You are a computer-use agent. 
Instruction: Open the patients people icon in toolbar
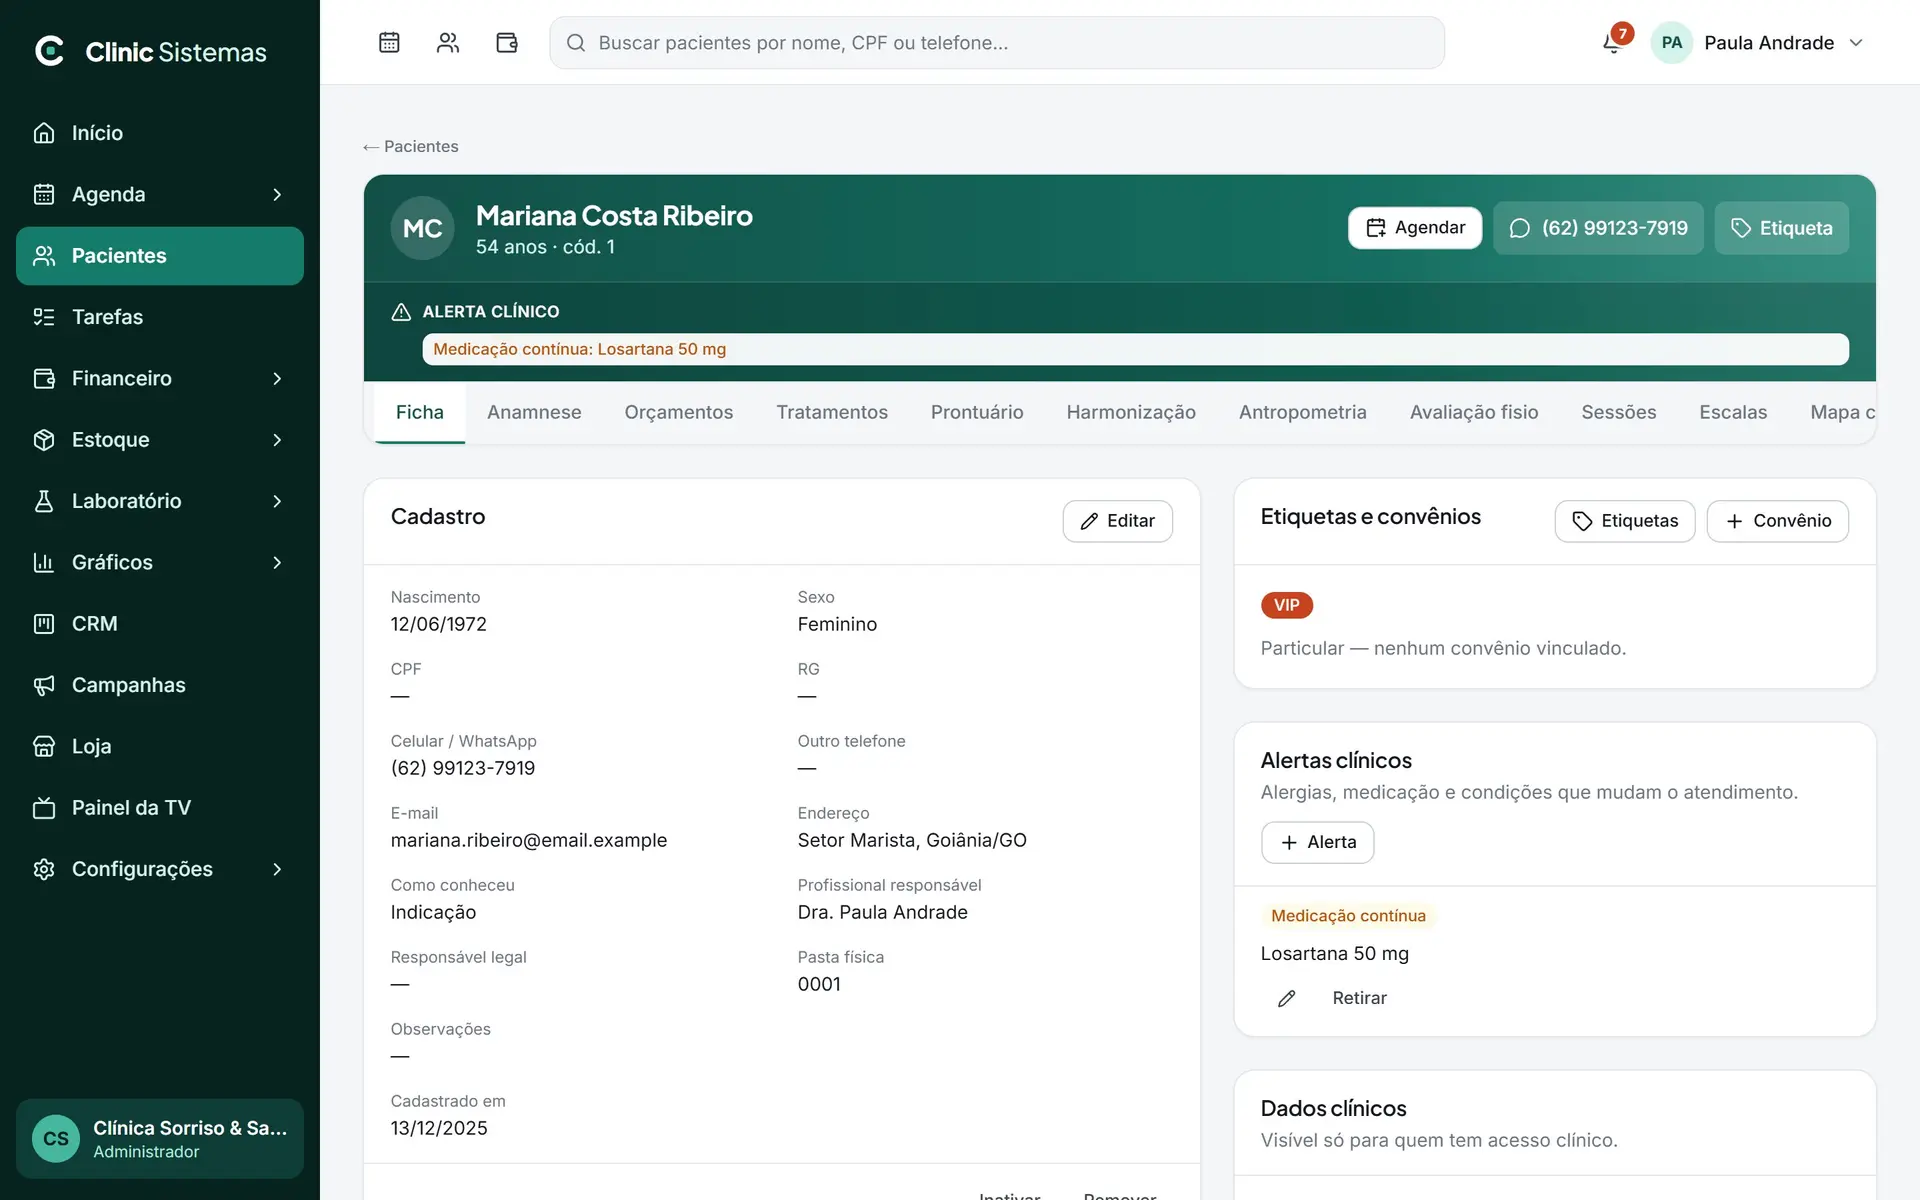point(448,42)
